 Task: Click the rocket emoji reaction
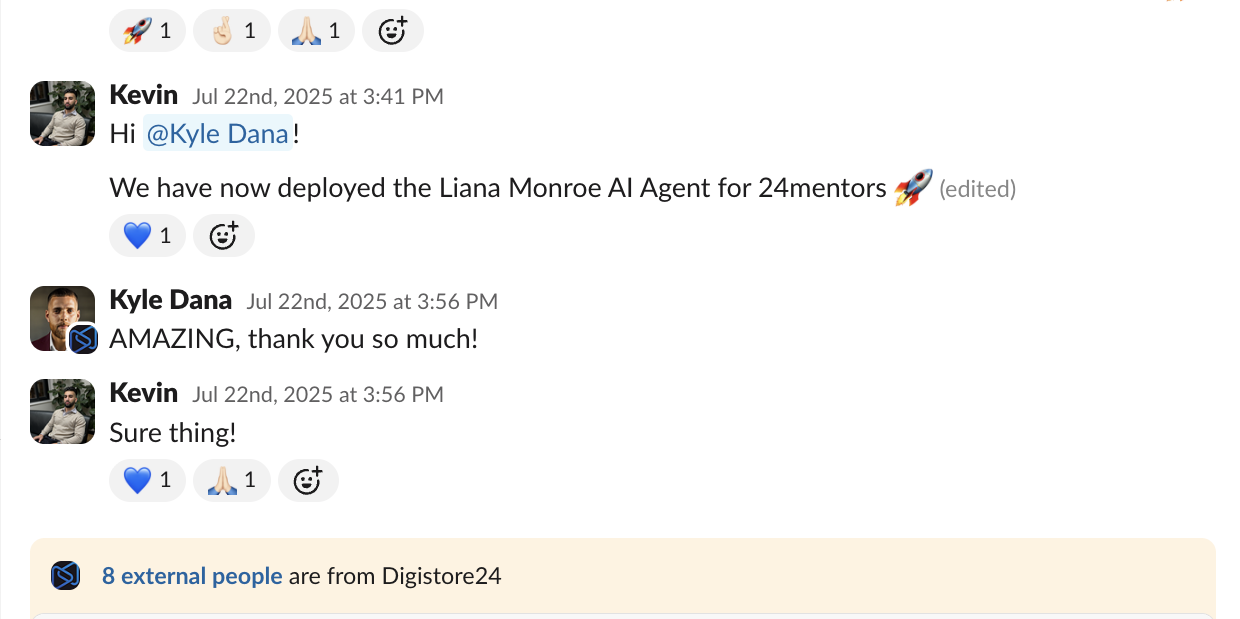tap(146, 30)
